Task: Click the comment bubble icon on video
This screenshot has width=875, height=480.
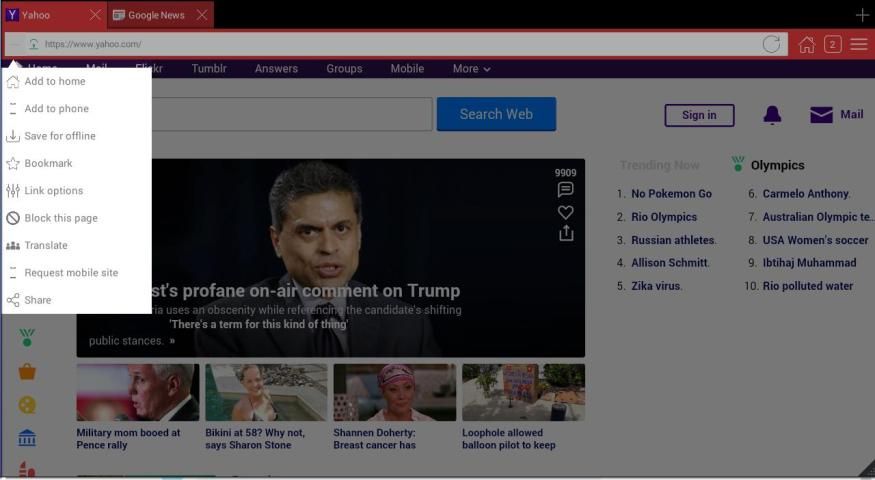Action: (566, 190)
